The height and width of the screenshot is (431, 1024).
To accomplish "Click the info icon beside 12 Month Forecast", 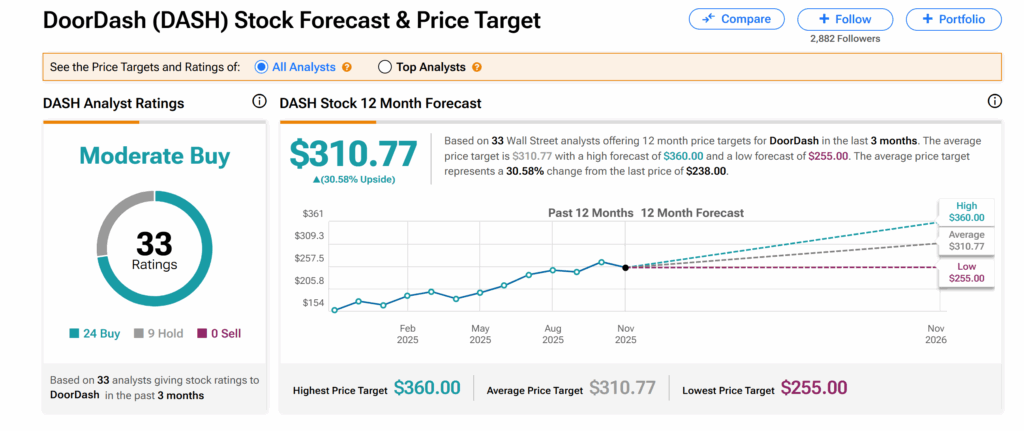I will tap(994, 102).
